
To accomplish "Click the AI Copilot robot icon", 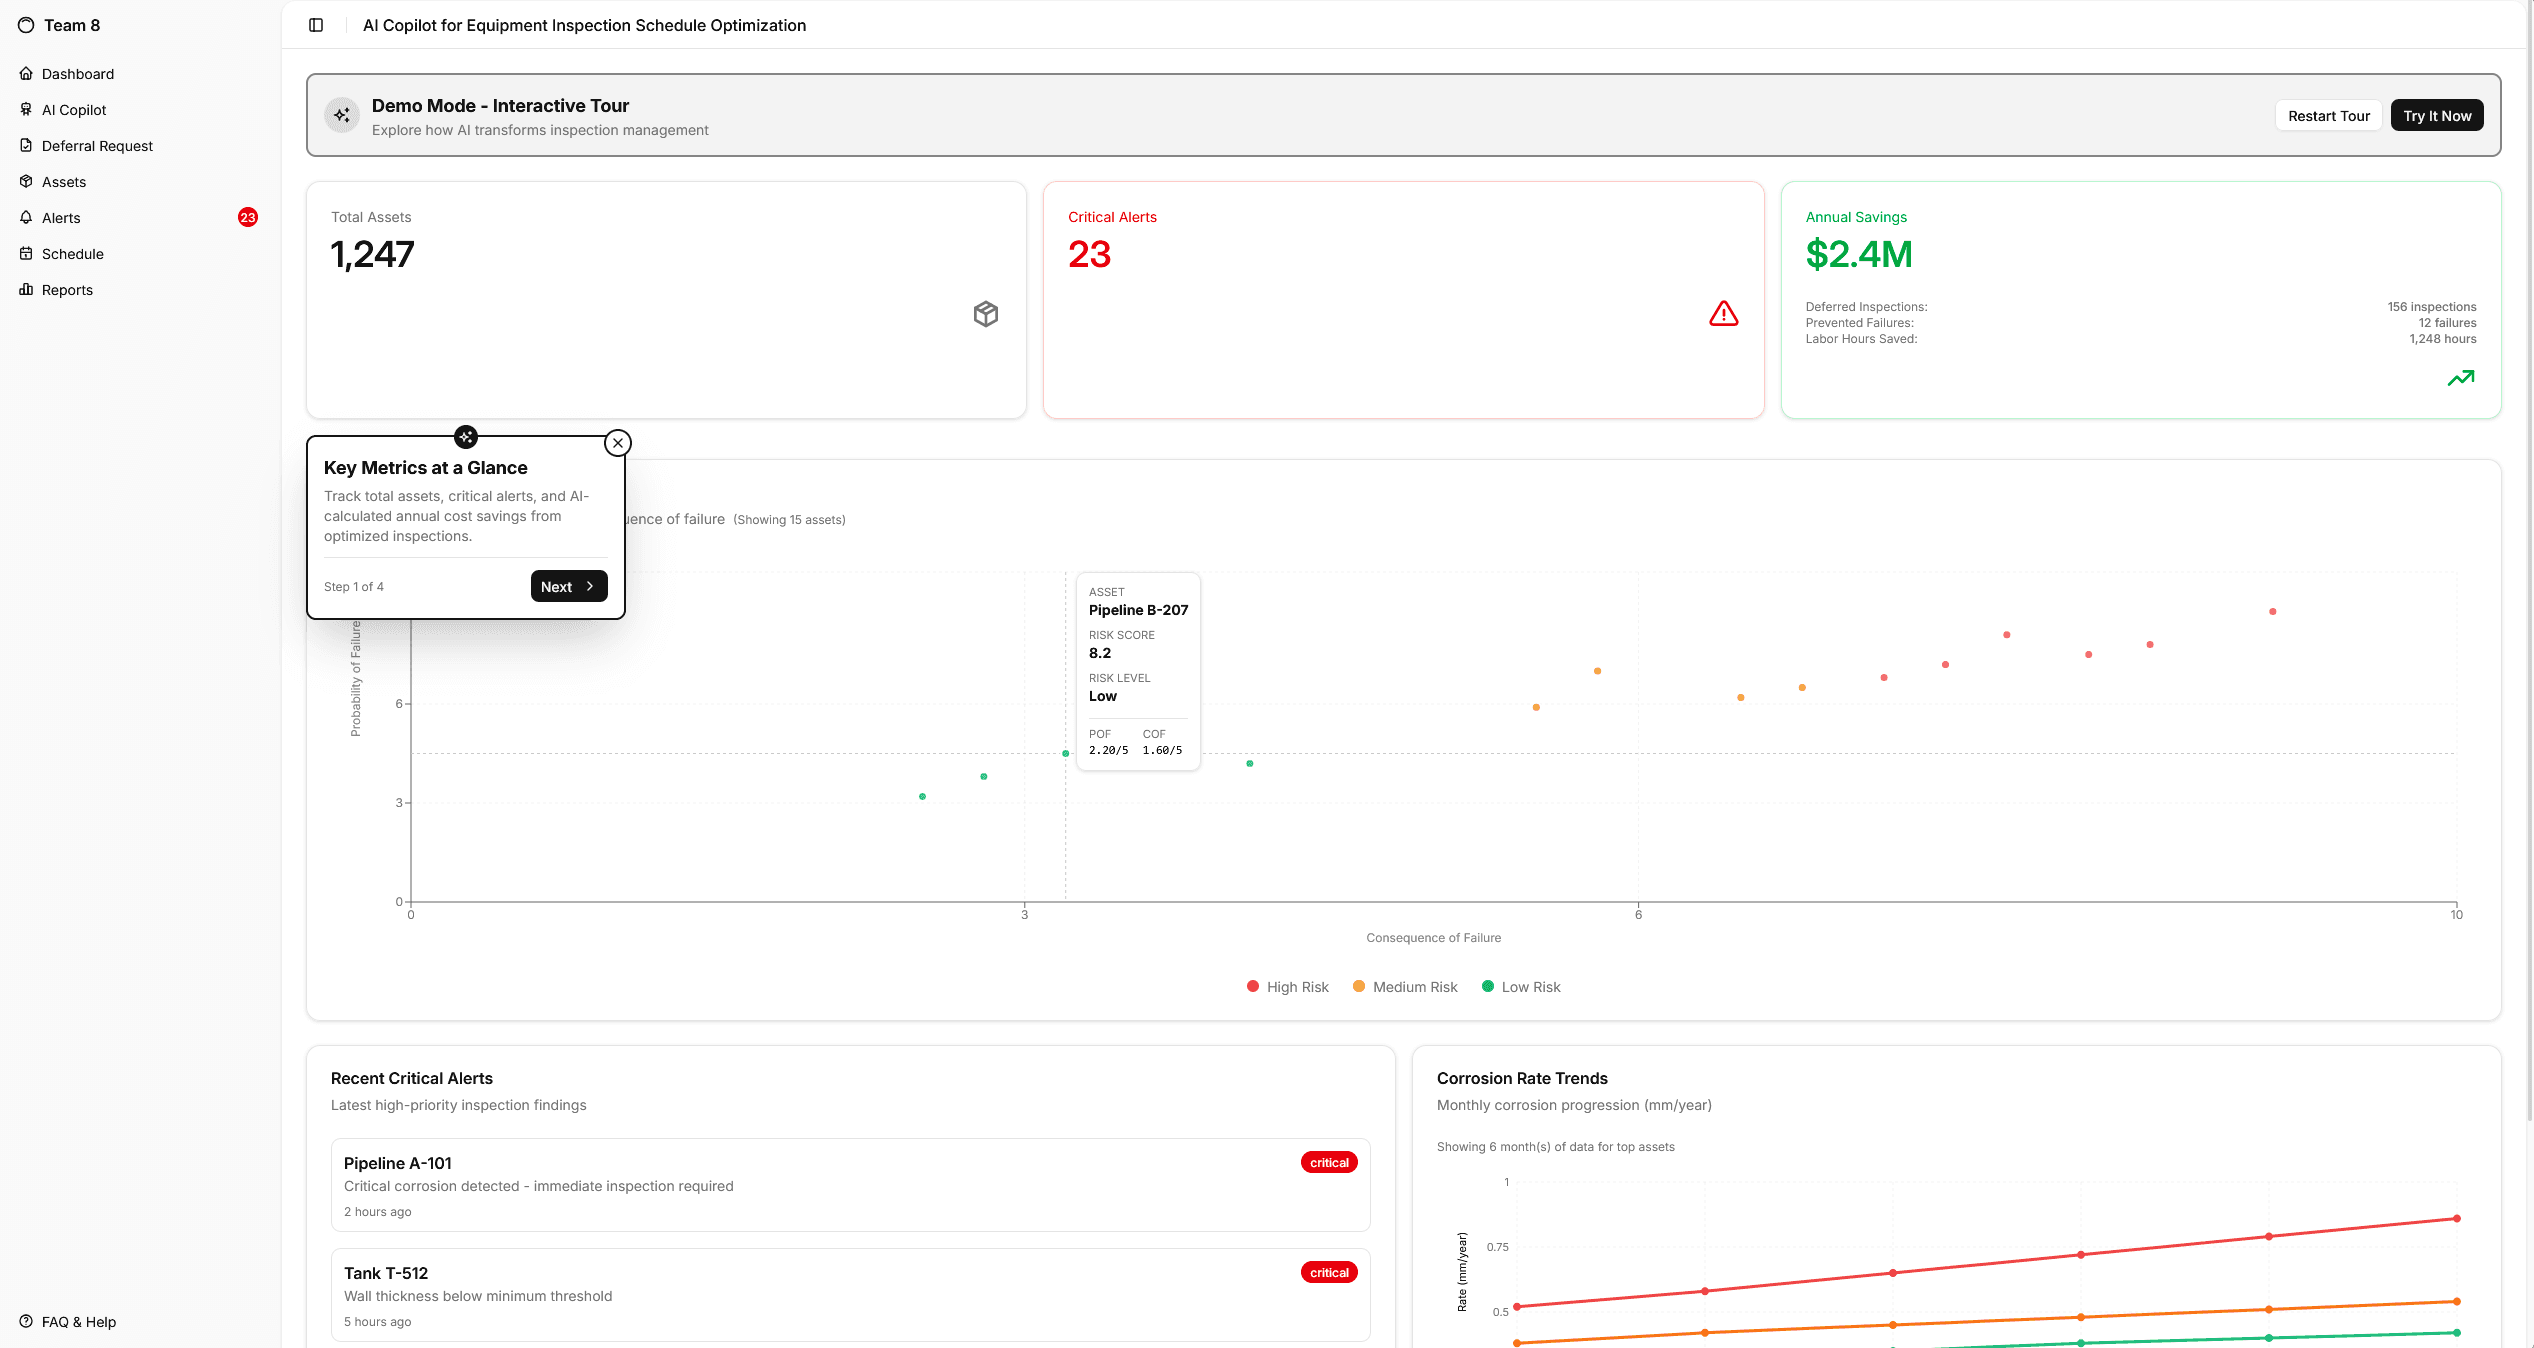I will [26, 109].
